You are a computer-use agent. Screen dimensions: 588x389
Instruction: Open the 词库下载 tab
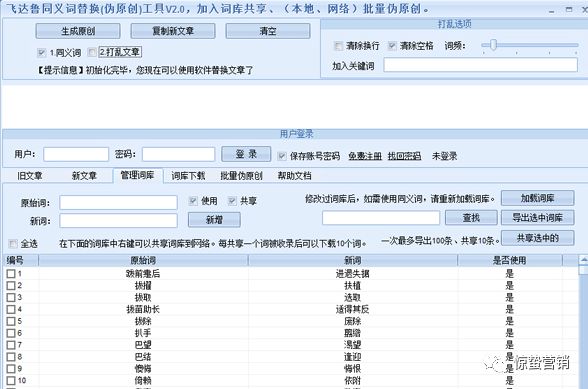click(188, 176)
